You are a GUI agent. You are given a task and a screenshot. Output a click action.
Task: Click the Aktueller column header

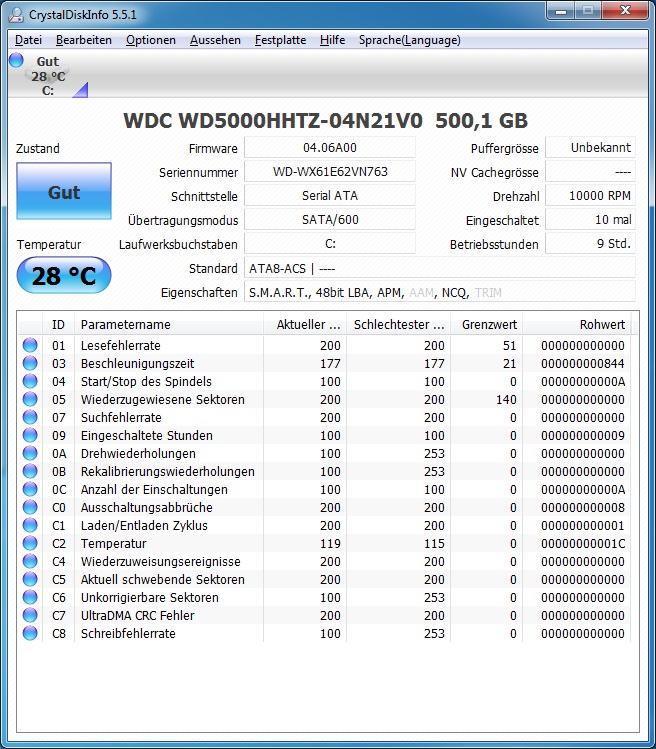tap(305, 324)
